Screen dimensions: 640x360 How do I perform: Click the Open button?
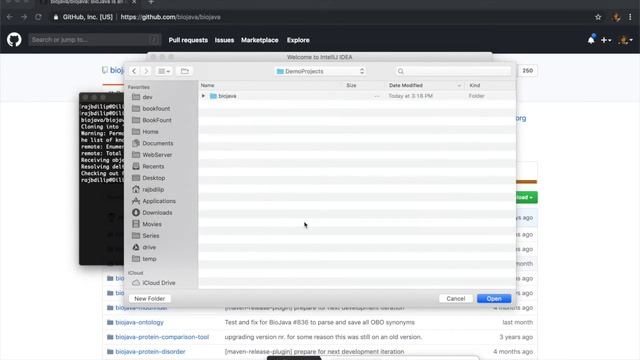(x=494, y=299)
